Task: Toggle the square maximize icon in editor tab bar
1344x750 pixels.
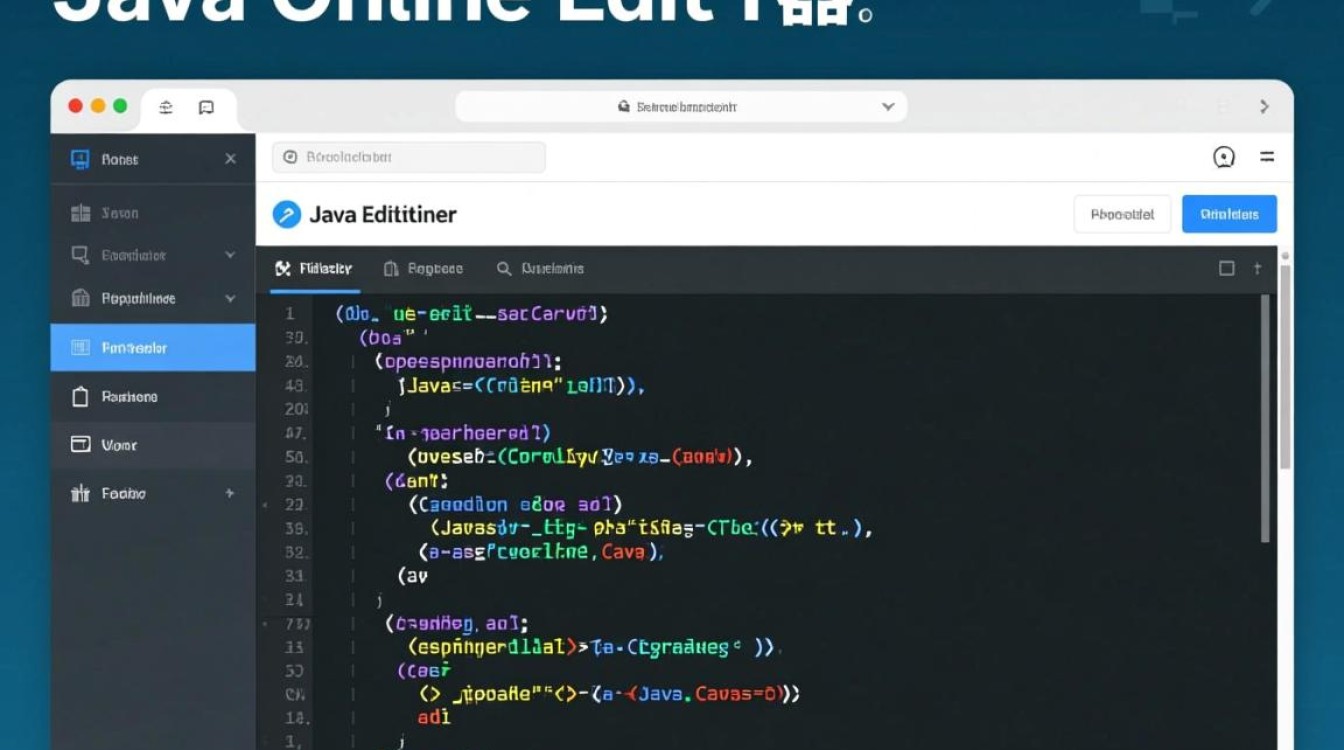Action: tap(1227, 268)
